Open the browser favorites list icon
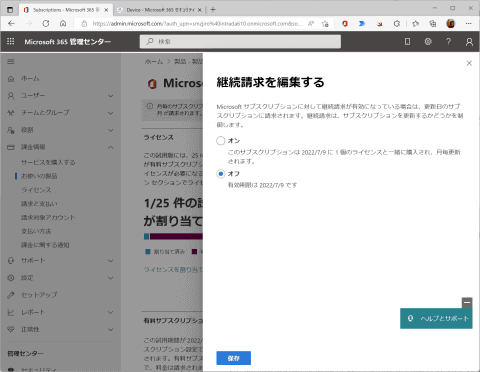 coord(415,23)
